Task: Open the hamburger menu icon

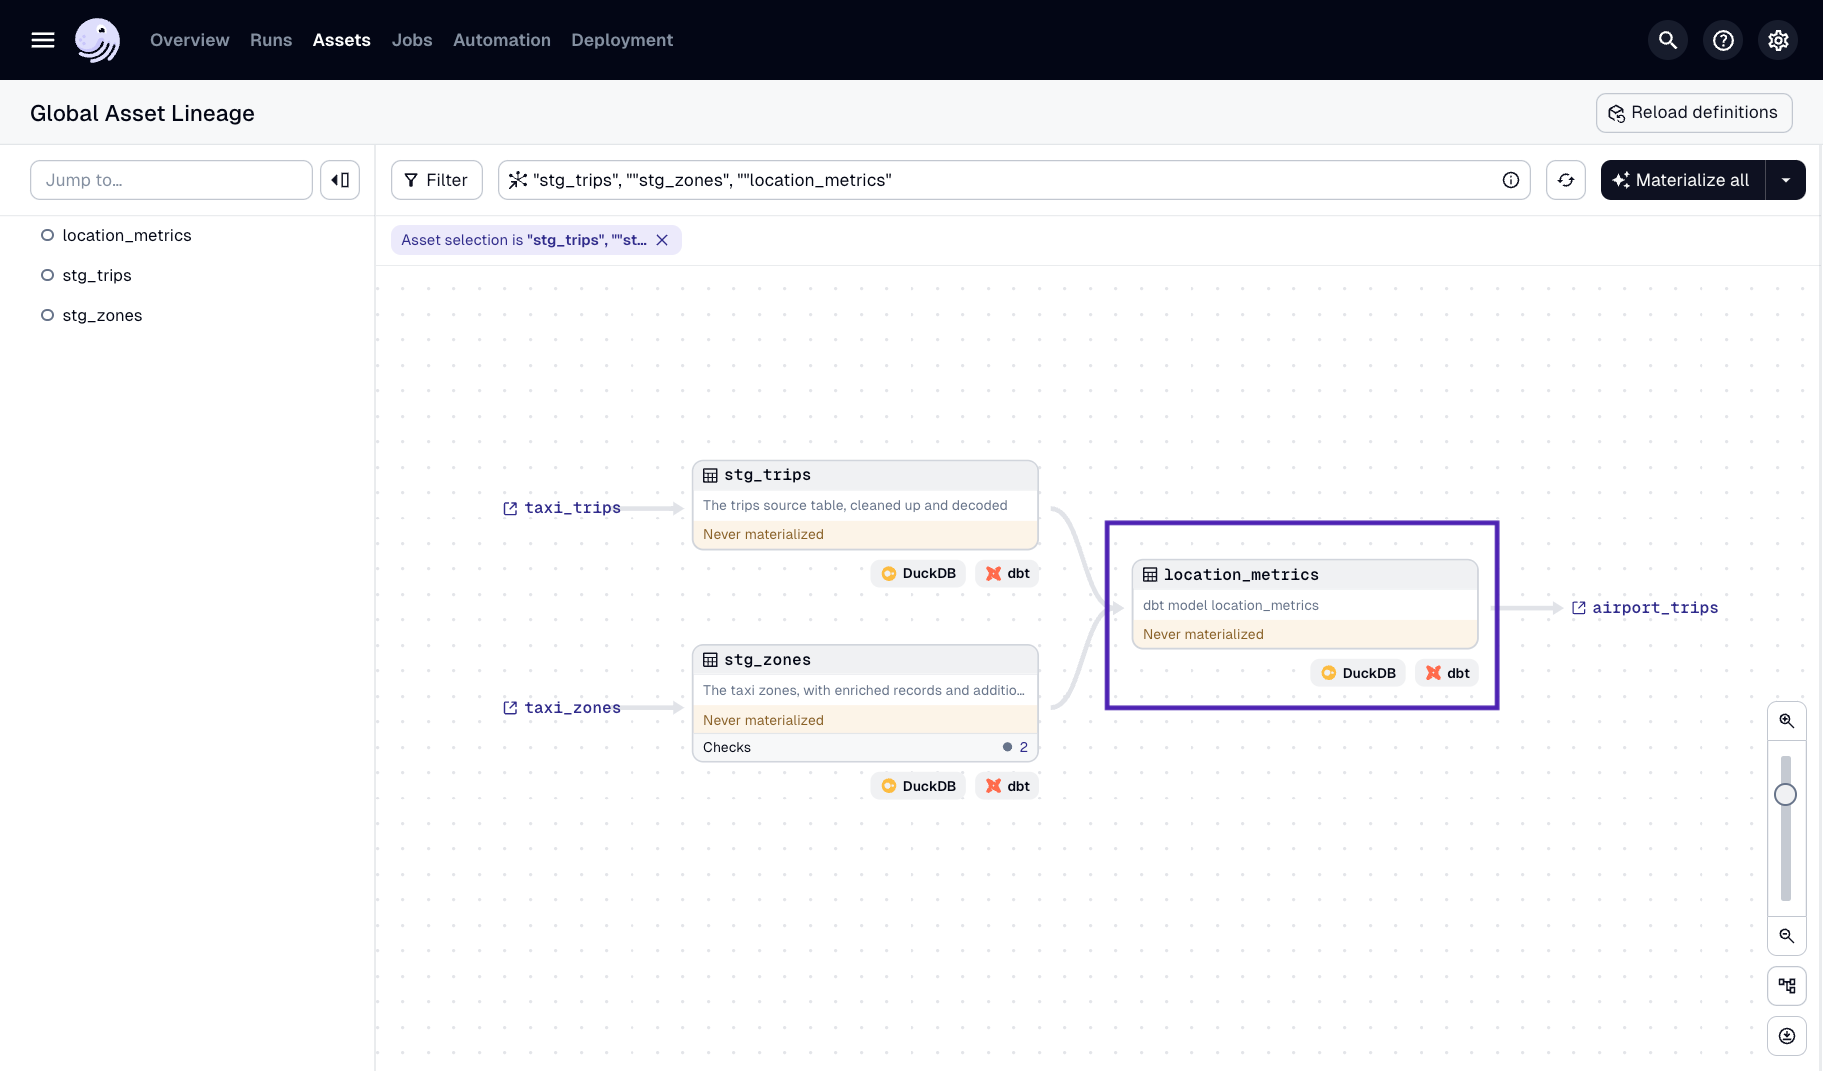Action: click(x=43, y=40)
